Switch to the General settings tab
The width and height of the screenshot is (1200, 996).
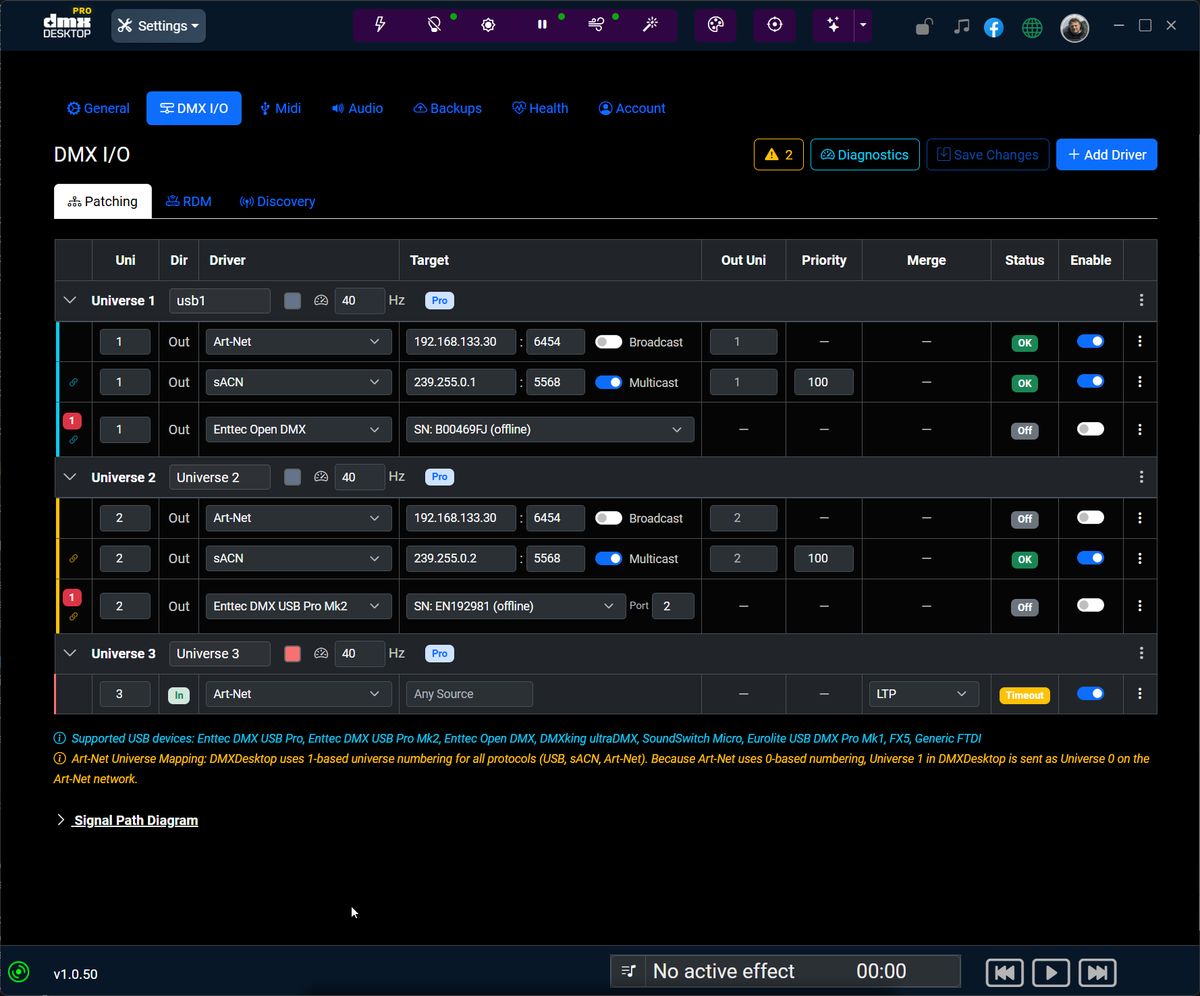tap(98, 108)
